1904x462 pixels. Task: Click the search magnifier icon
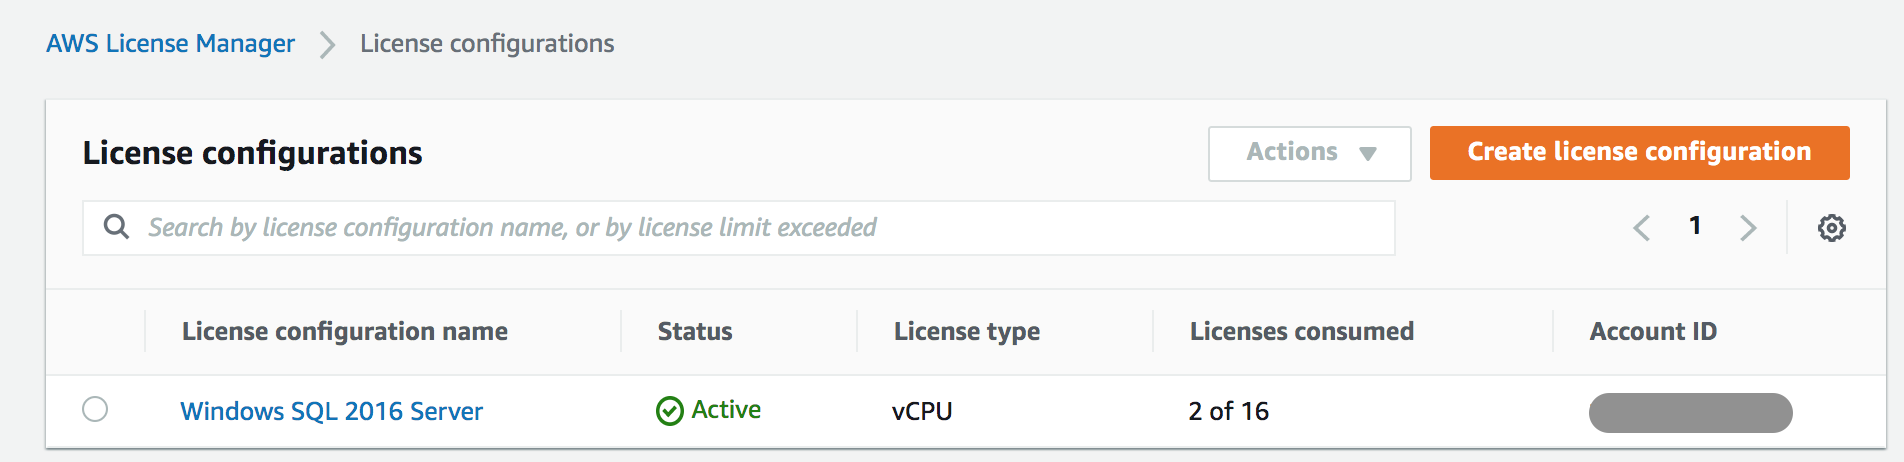tap(116, 227)
